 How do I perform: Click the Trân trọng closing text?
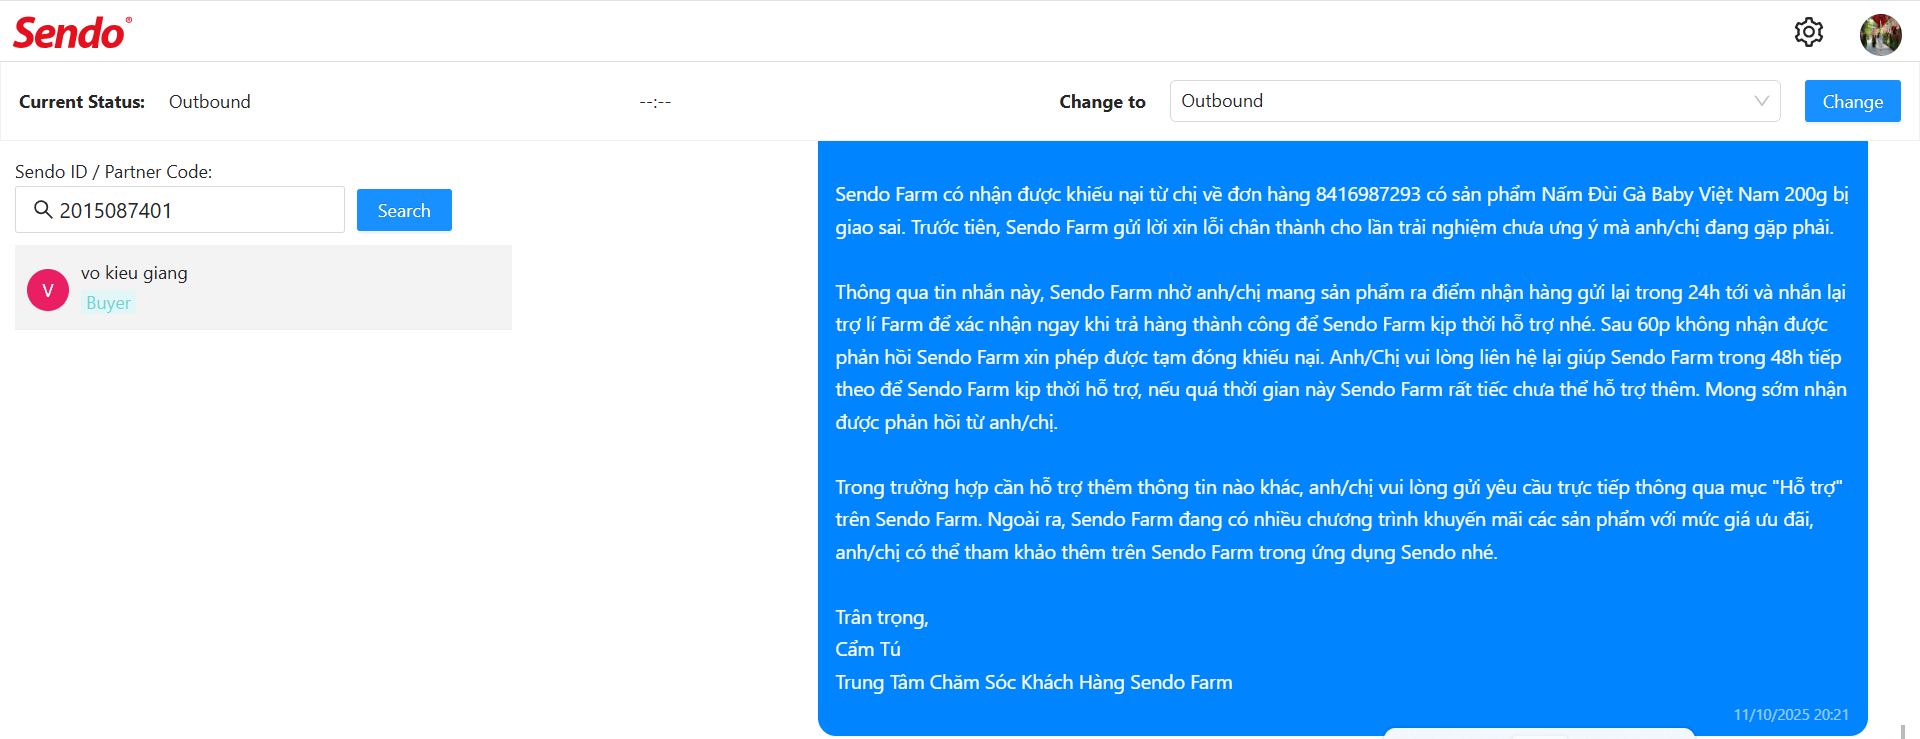click(882, 617)
